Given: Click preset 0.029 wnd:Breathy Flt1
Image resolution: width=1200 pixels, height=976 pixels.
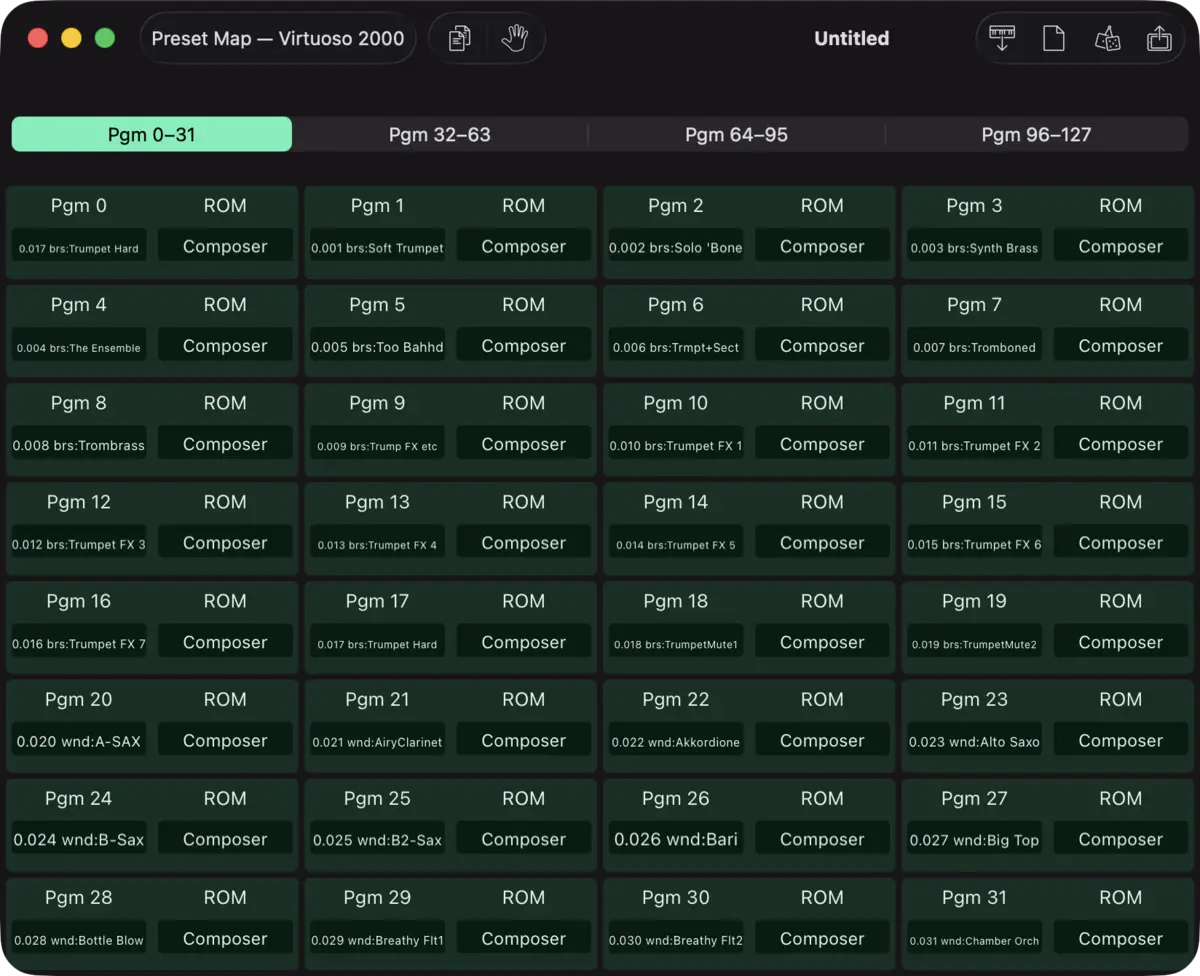Looking at the screenshot, I should (x=377, y=939).
